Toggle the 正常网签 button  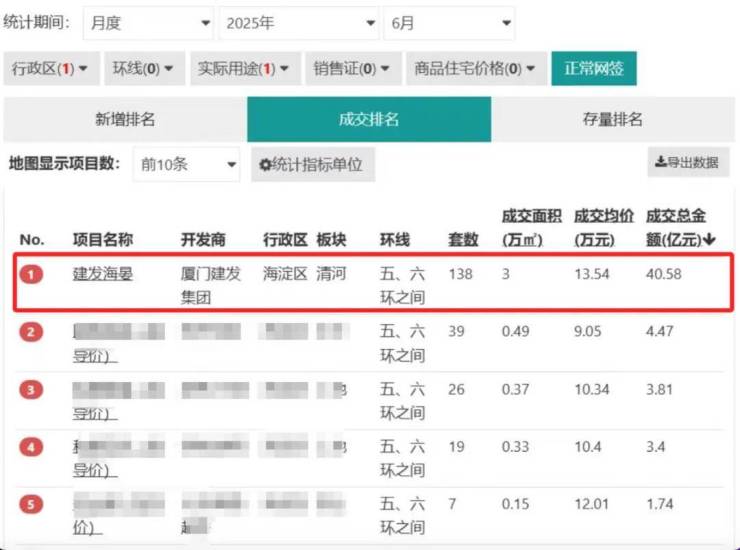594,69
